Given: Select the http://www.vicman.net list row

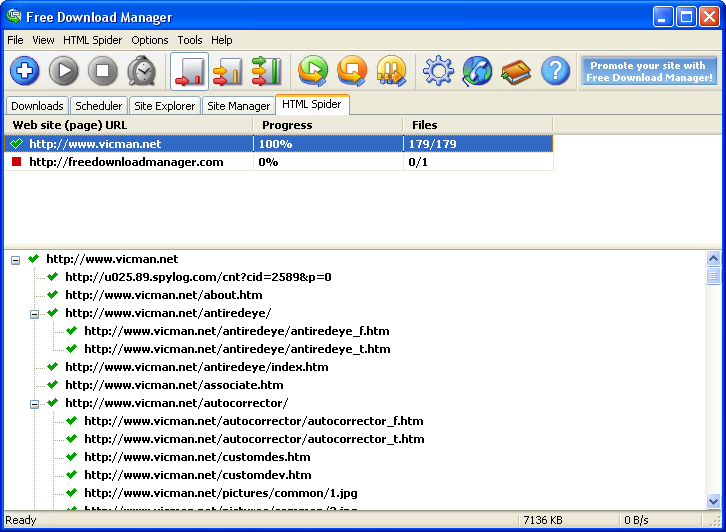Looking at the screenshot, I should pos(278,144).
